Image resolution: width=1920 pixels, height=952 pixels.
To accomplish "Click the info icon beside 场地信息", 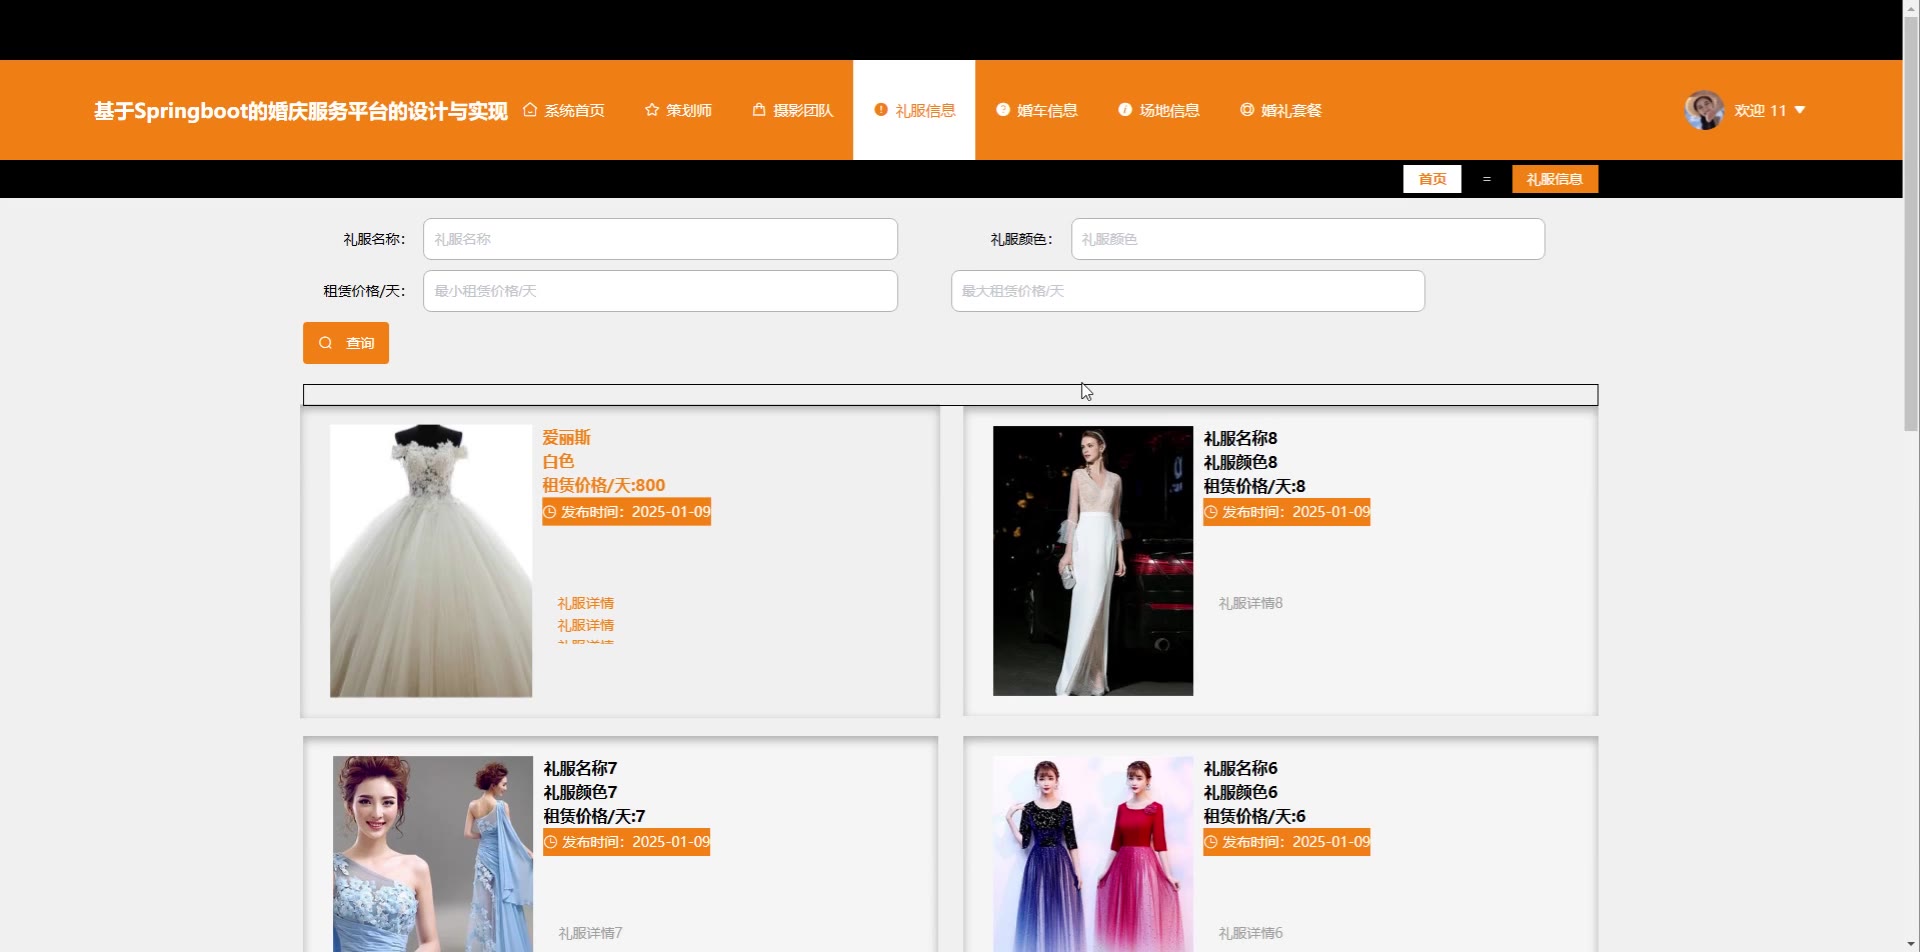I will click(x=1125, y=110).
